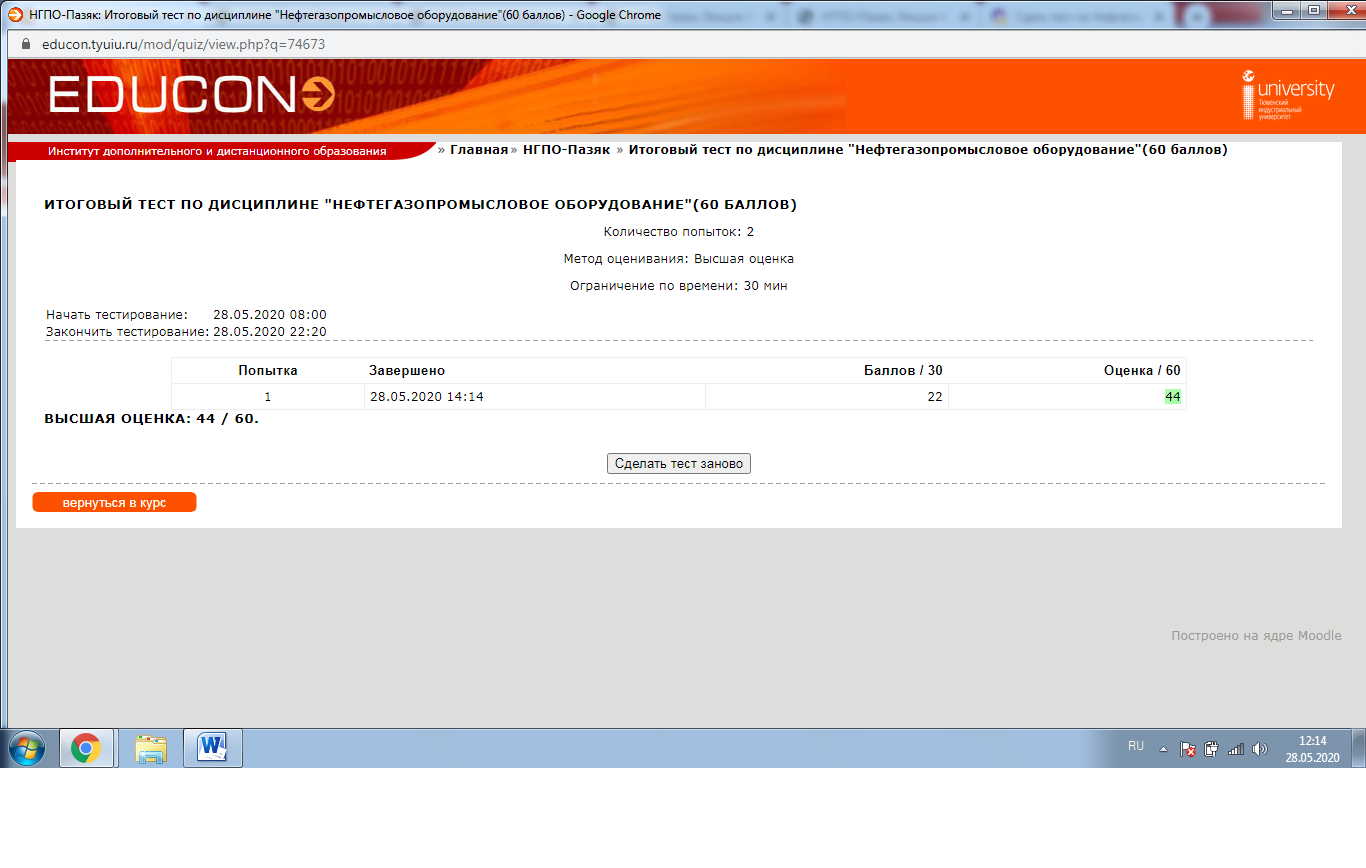
Task: Open Chrome from the Windows taskbar
Action: [85, 748]
